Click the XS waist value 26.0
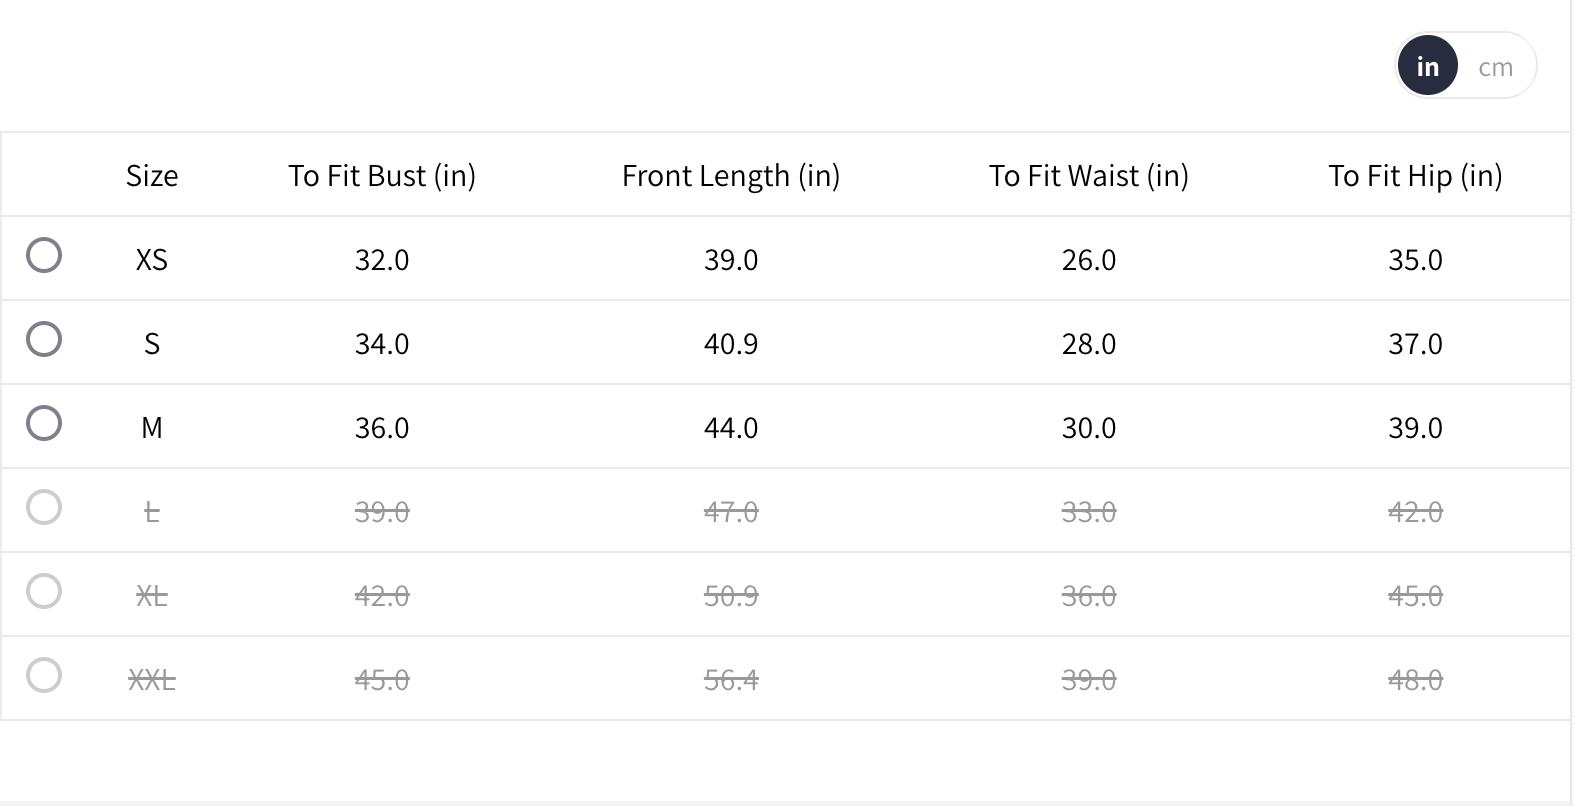 (x=1089, y=260)
